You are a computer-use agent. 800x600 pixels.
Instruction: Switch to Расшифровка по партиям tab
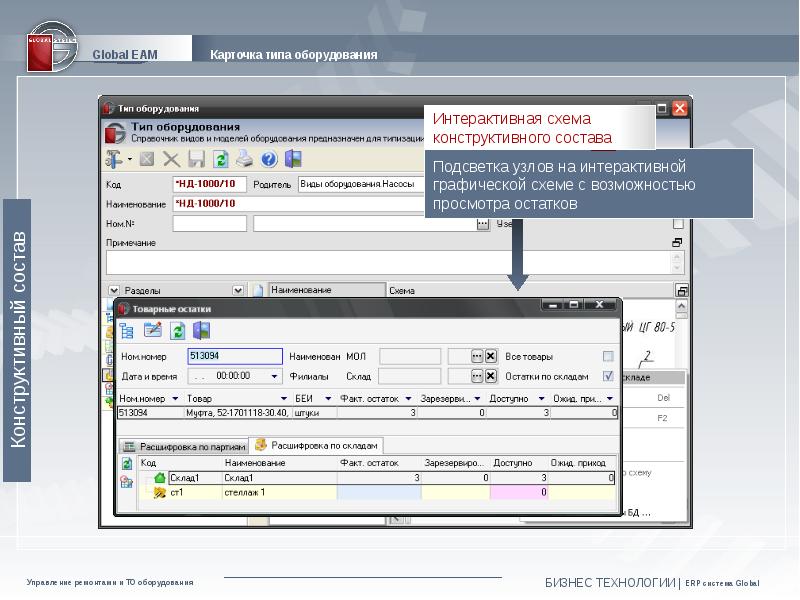[x=181, y=446]
